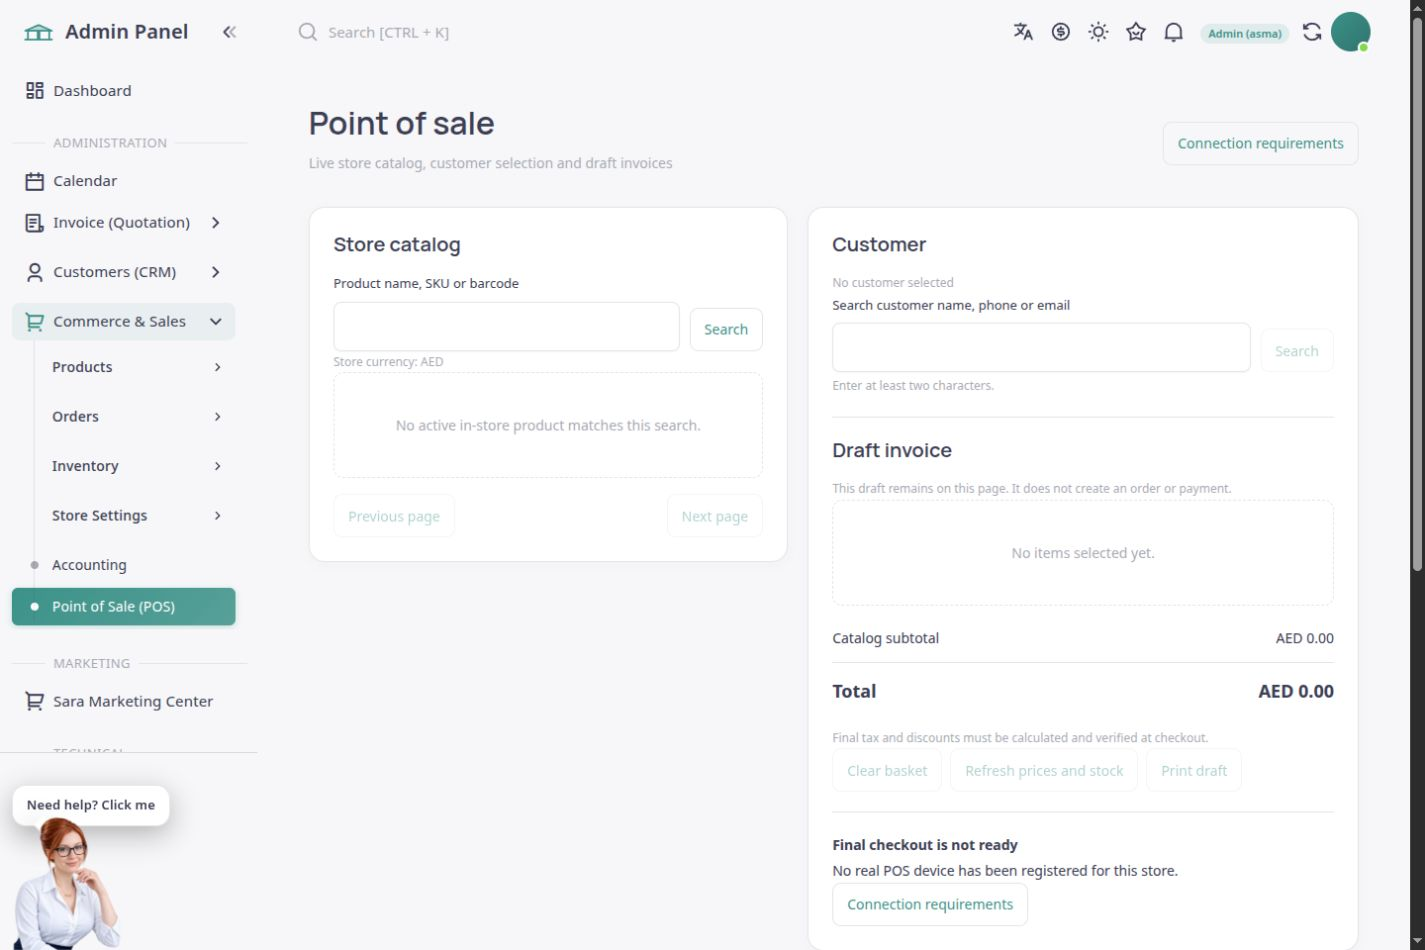Expand the Customers (CRM) chevron

pos(216,272)
